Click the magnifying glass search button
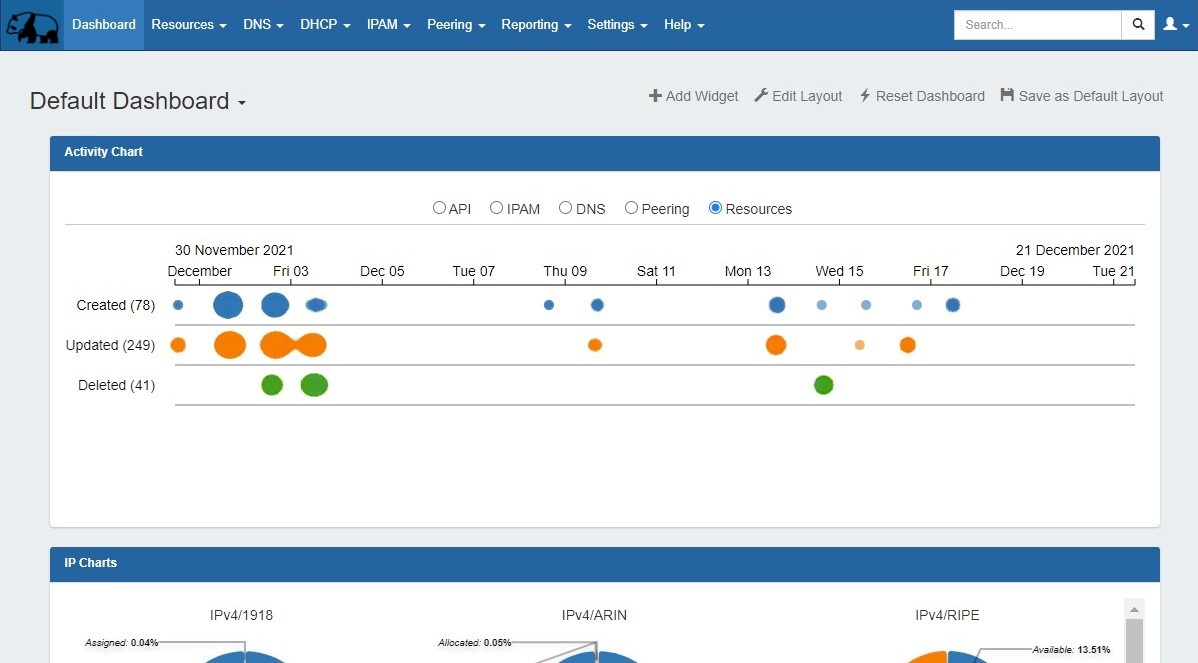 pyautogui.click(x=1138, y=25)
